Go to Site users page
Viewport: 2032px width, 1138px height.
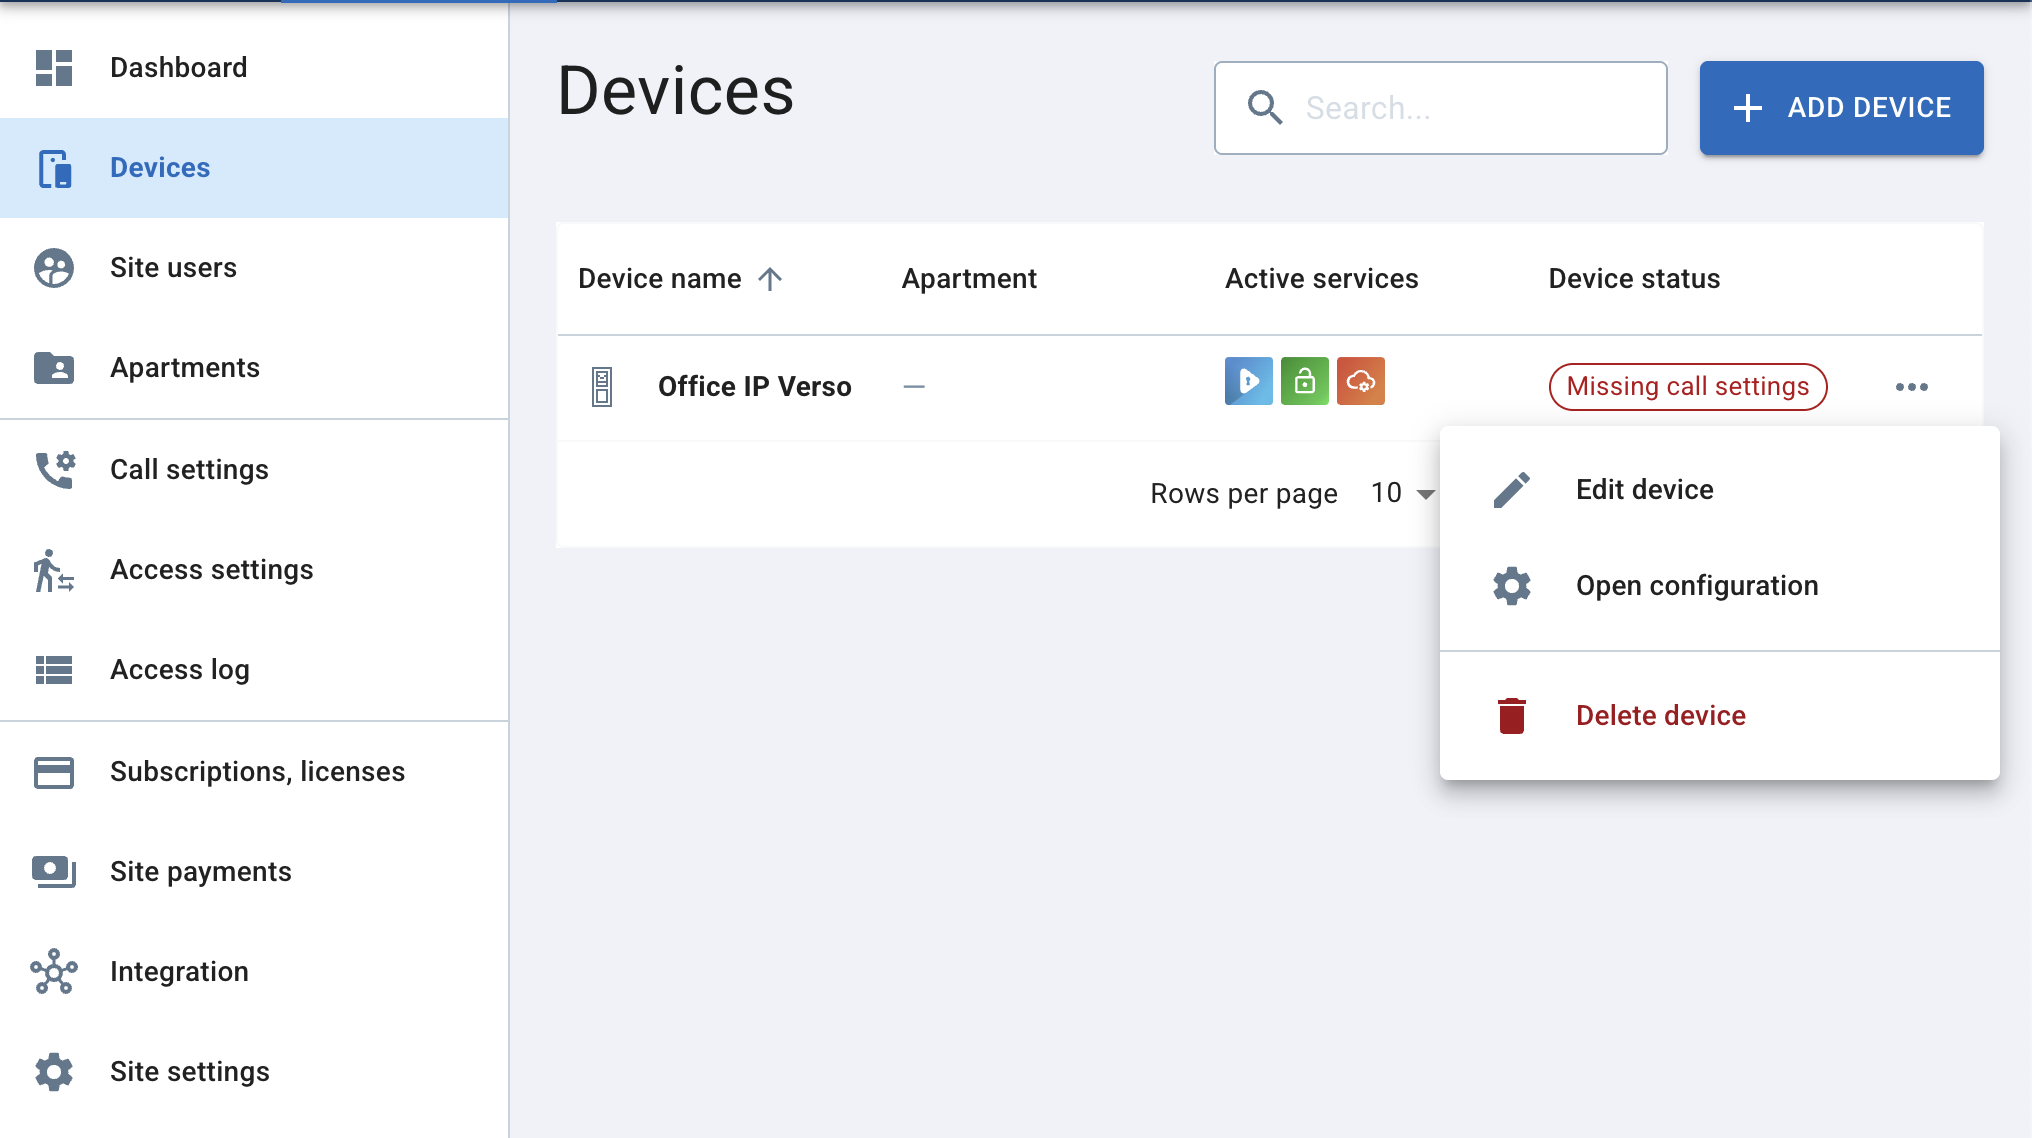pyautogui.click(x=173, y=268)
